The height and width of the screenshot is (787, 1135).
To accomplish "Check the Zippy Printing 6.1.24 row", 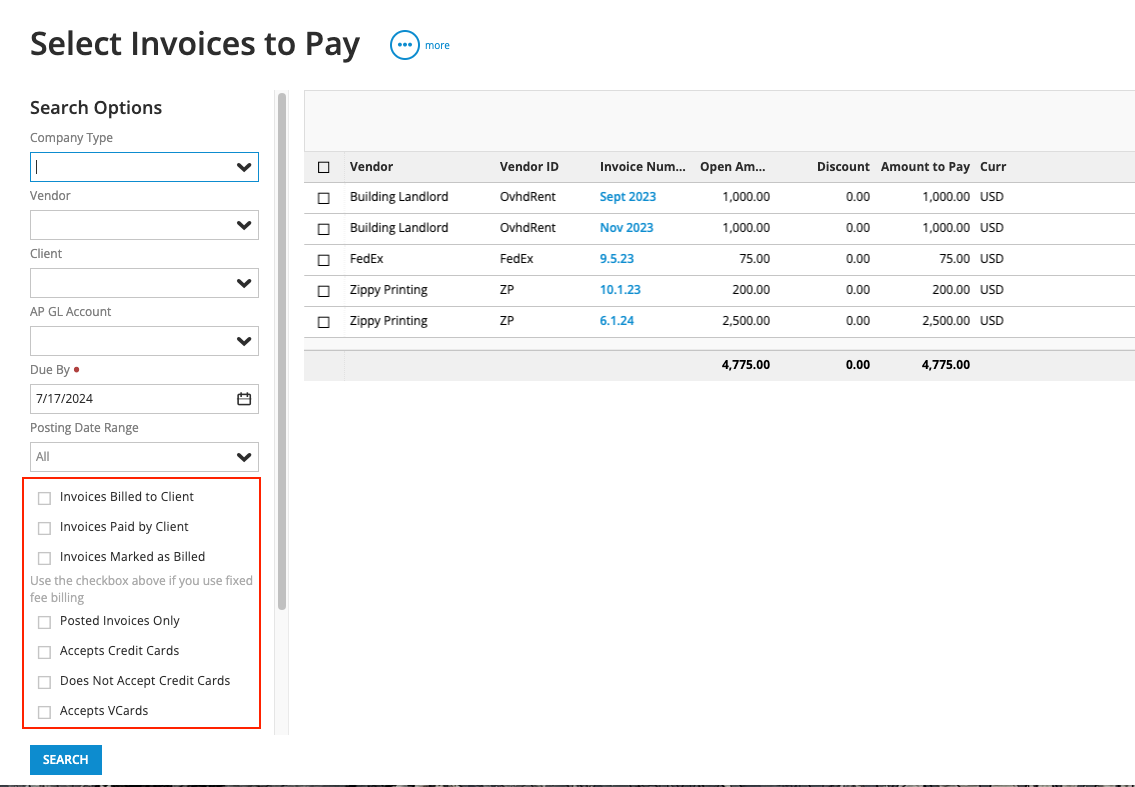I will point(324,322).
